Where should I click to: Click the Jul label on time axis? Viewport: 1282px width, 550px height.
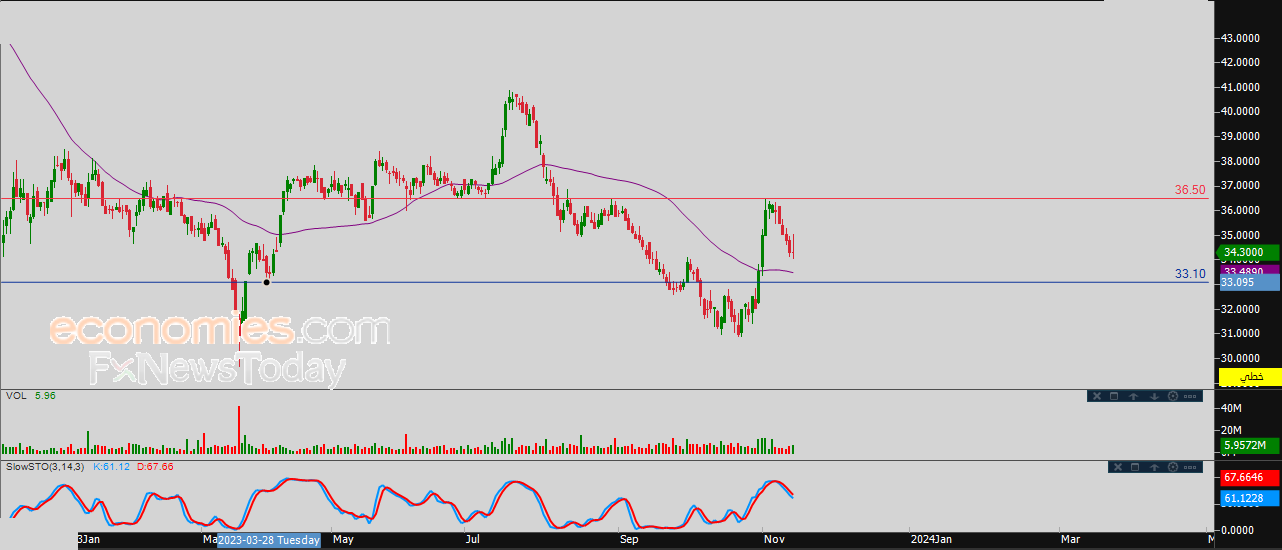[x=475, y=540]
